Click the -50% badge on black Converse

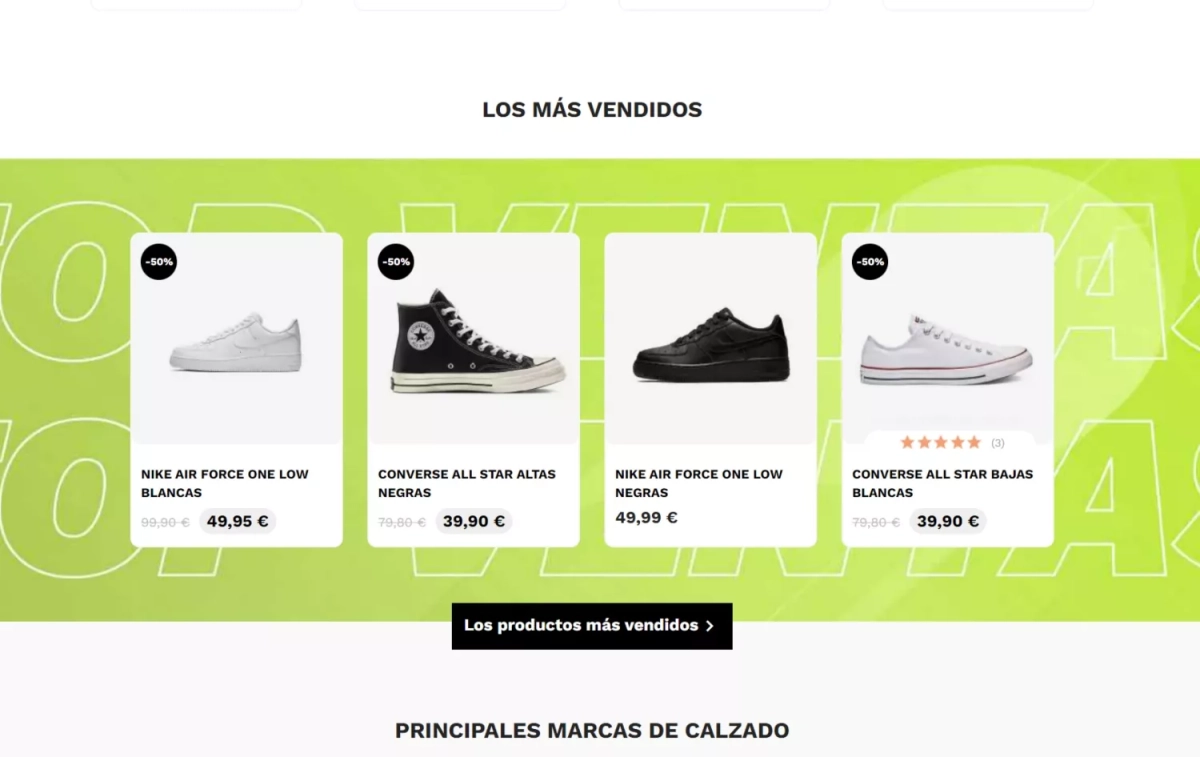pos(396,262)
